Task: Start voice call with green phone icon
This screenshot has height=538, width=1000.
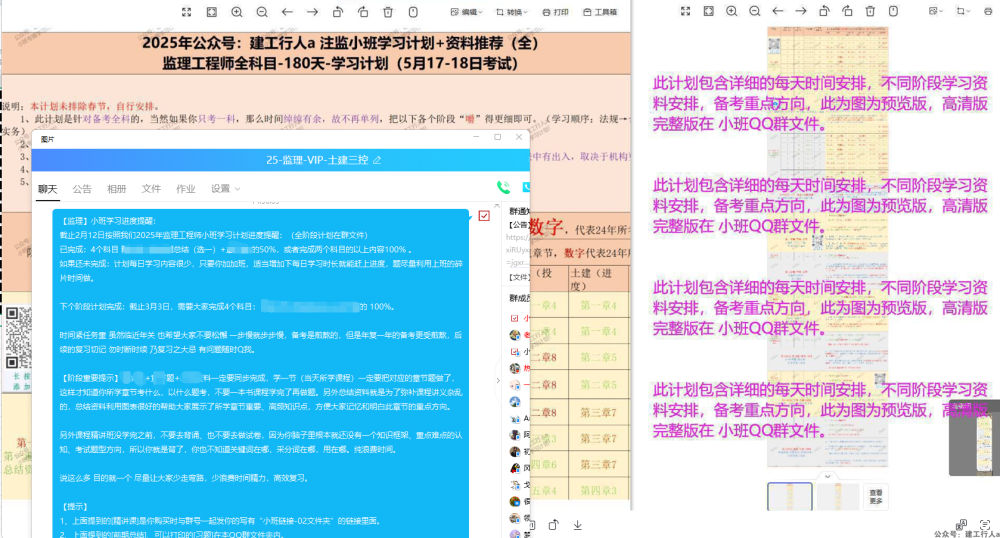Action: [x=504, y=187]
